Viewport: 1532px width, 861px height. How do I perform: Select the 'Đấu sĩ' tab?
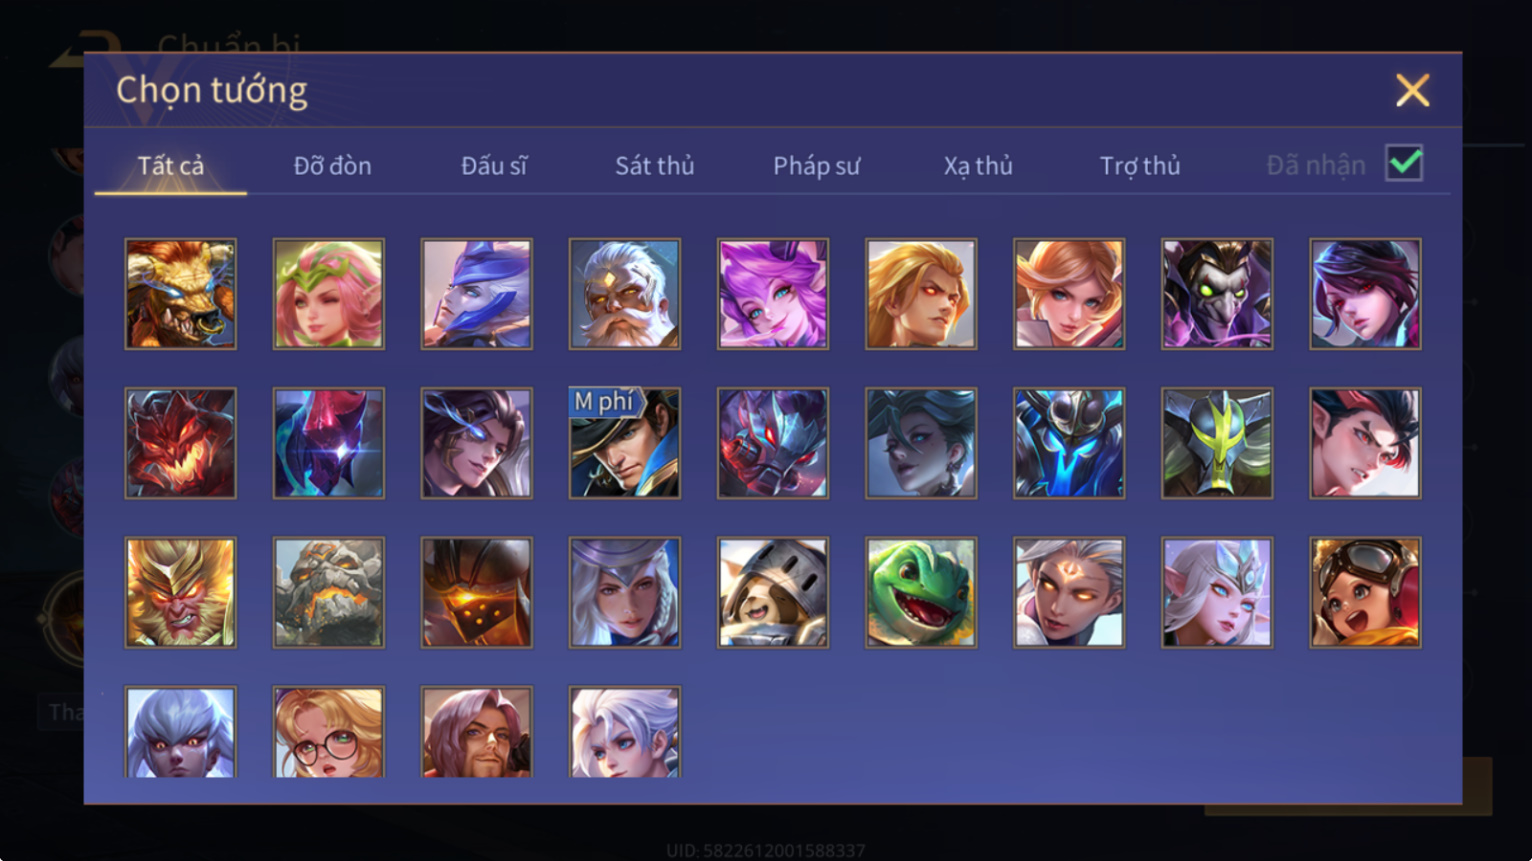point(494,166)
